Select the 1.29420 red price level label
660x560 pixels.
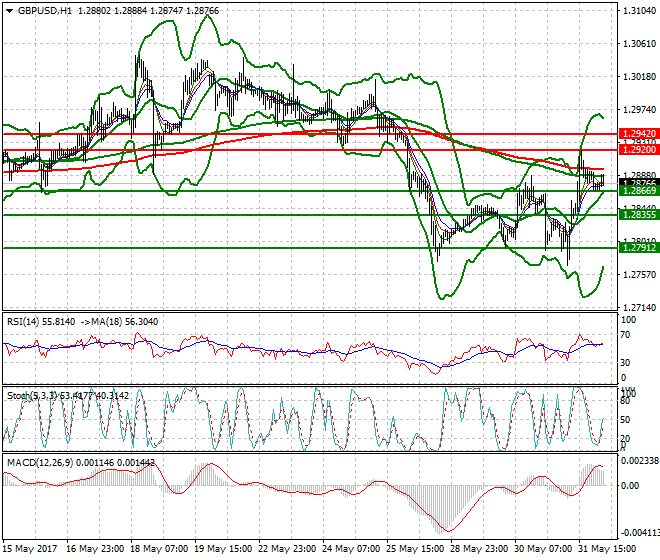click(640, 133)
